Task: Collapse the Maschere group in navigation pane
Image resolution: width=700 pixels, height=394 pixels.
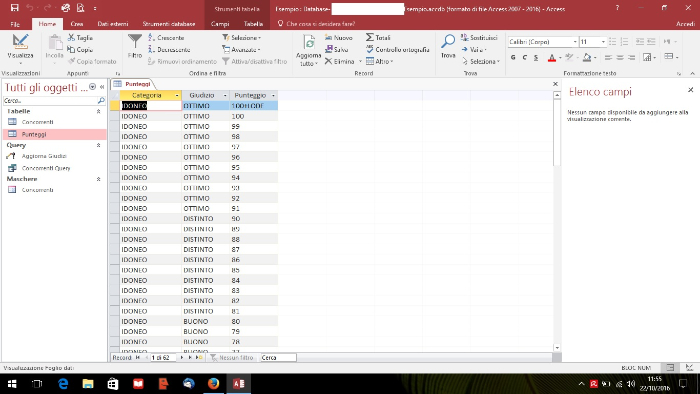Action: pos(99,179)
